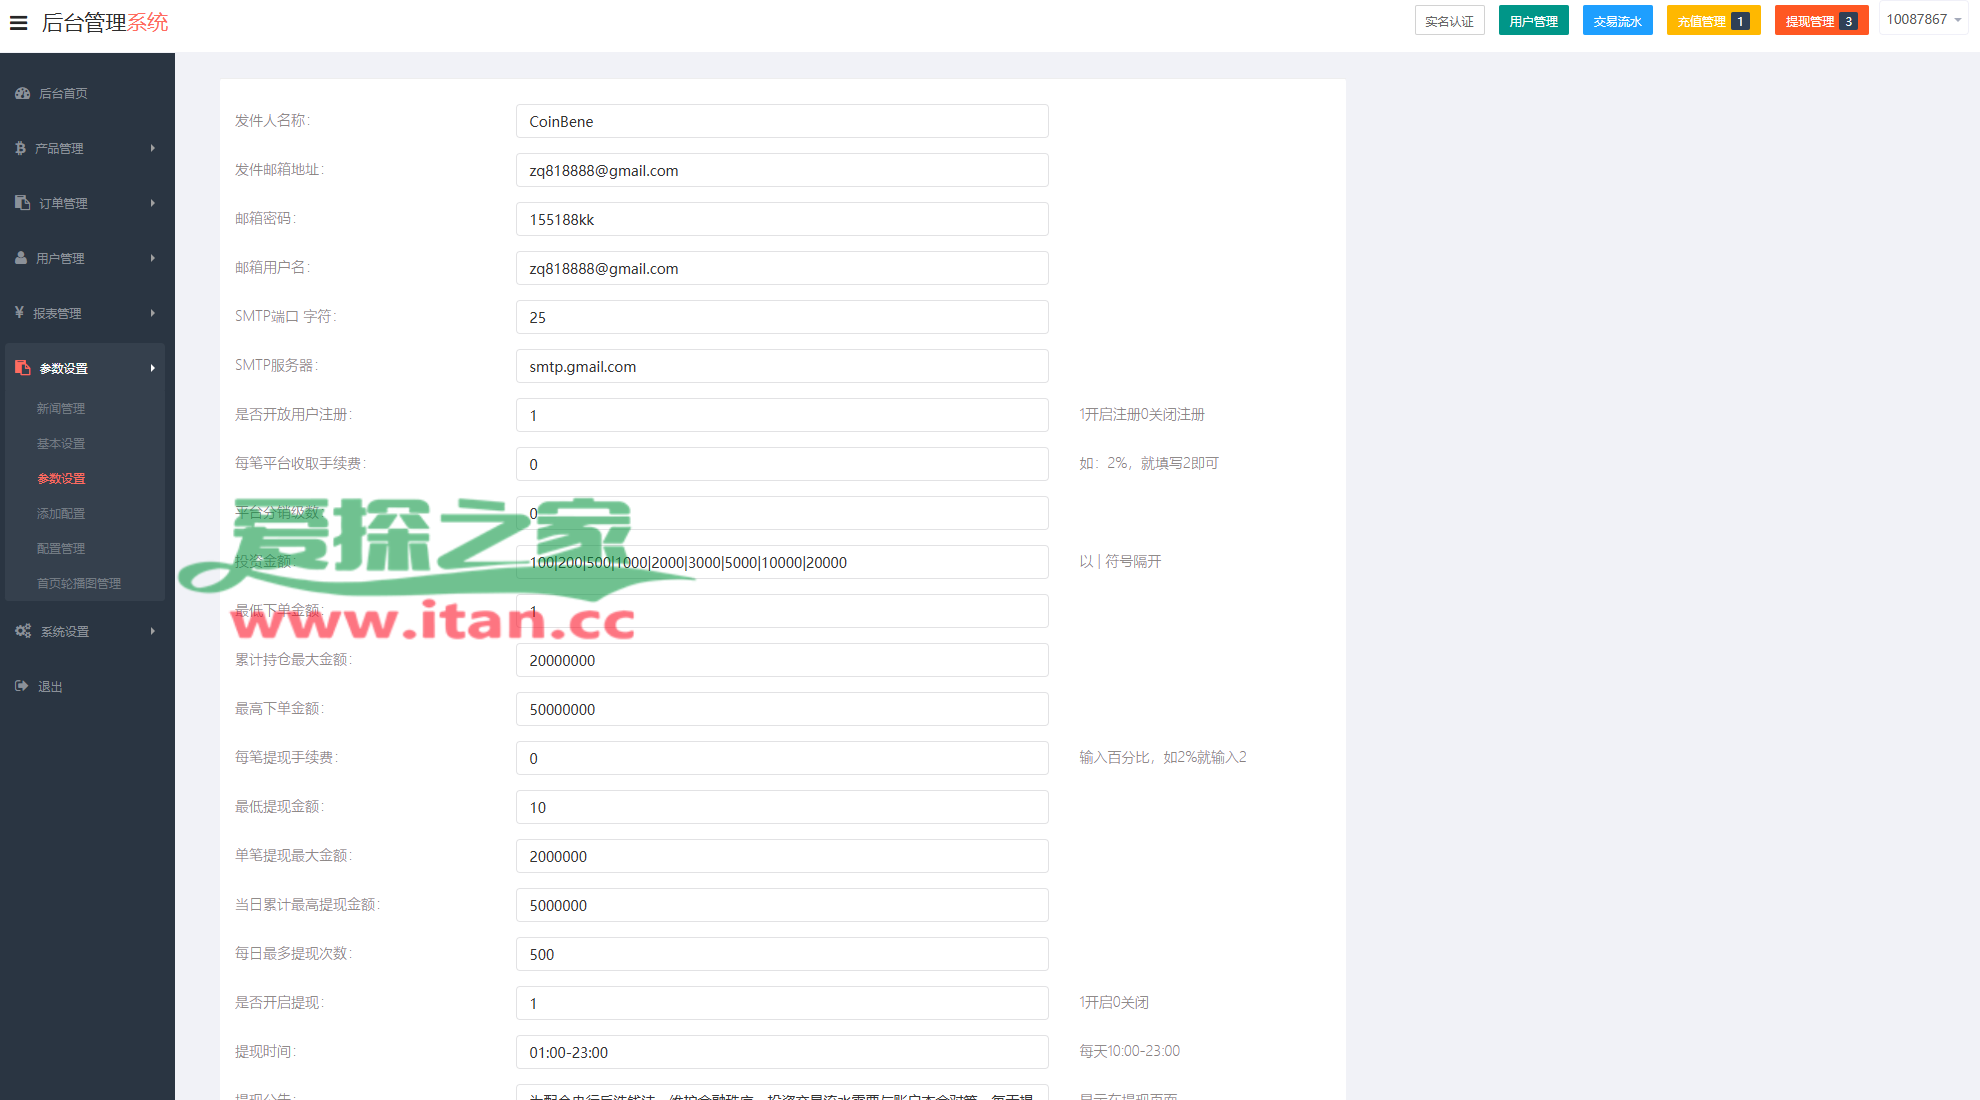Screen dimensions: 1980x1100
Task: Select 首页轮播图管理 submenu item
Action: click(x=79, y=583)
